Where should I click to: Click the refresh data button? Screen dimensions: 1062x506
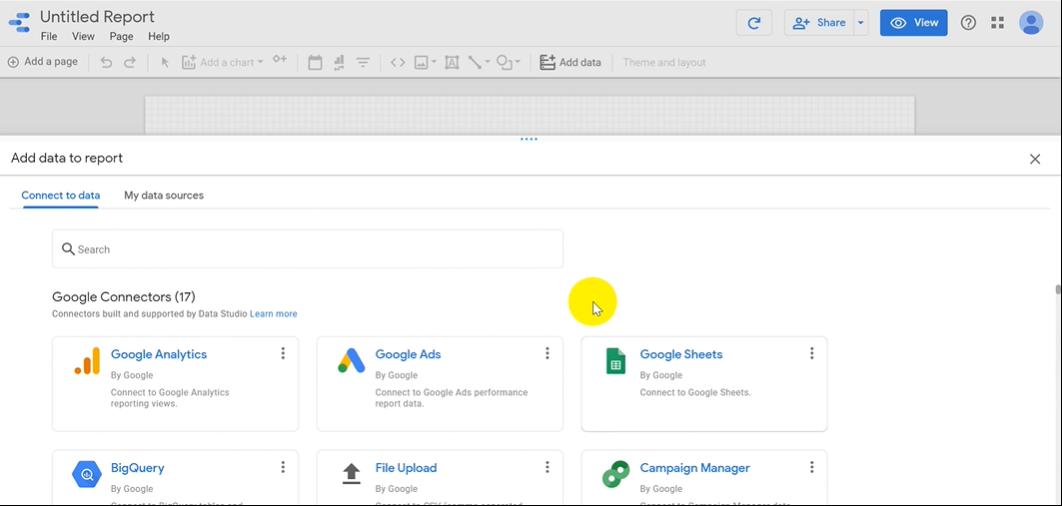click(x=754, y=23)
